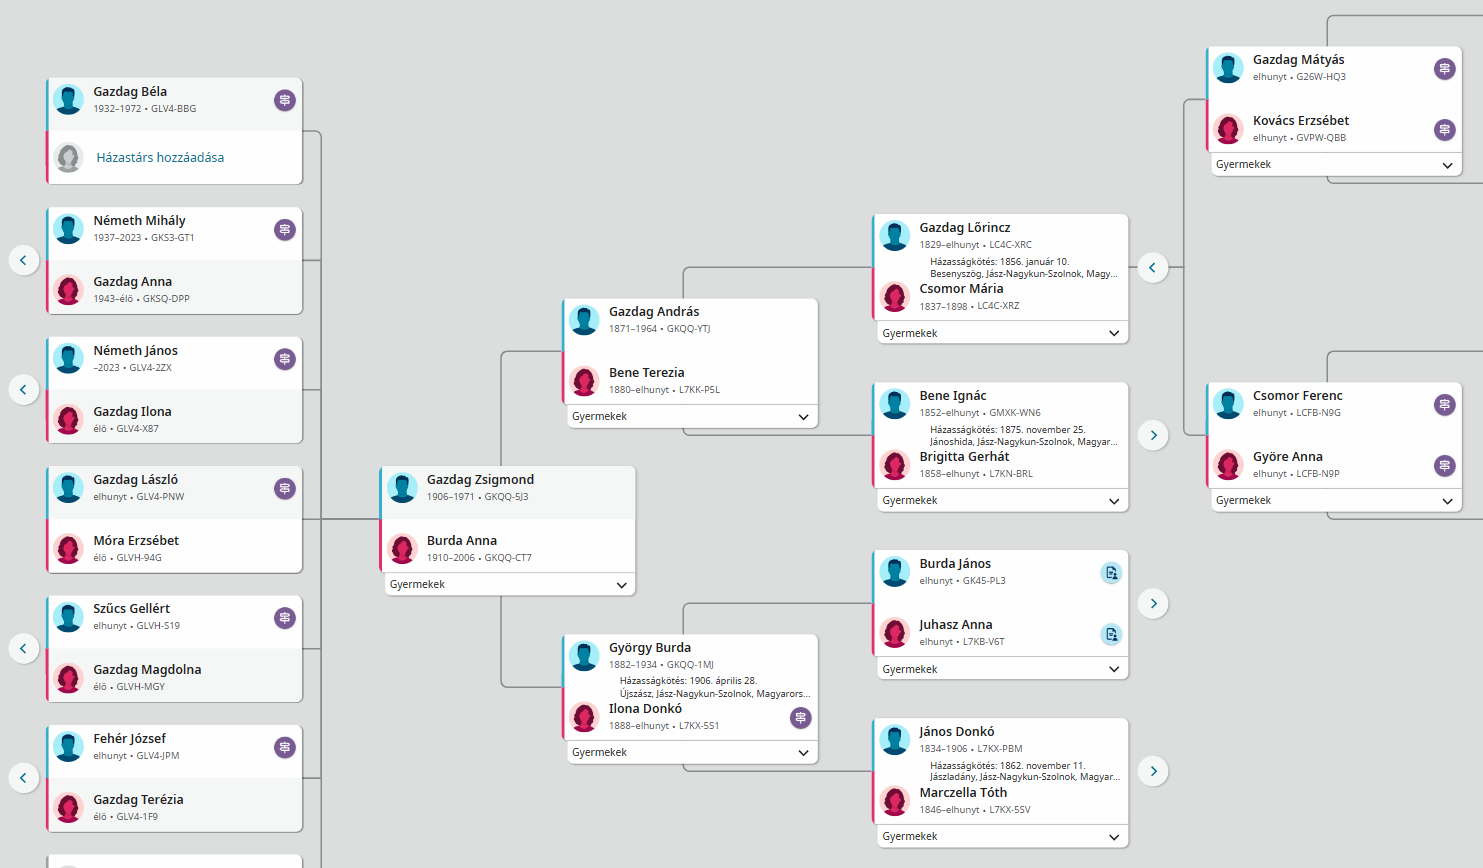
Task: Expand descendants arrow left of Németh Mihály
Action: click(x=24, y=261)
